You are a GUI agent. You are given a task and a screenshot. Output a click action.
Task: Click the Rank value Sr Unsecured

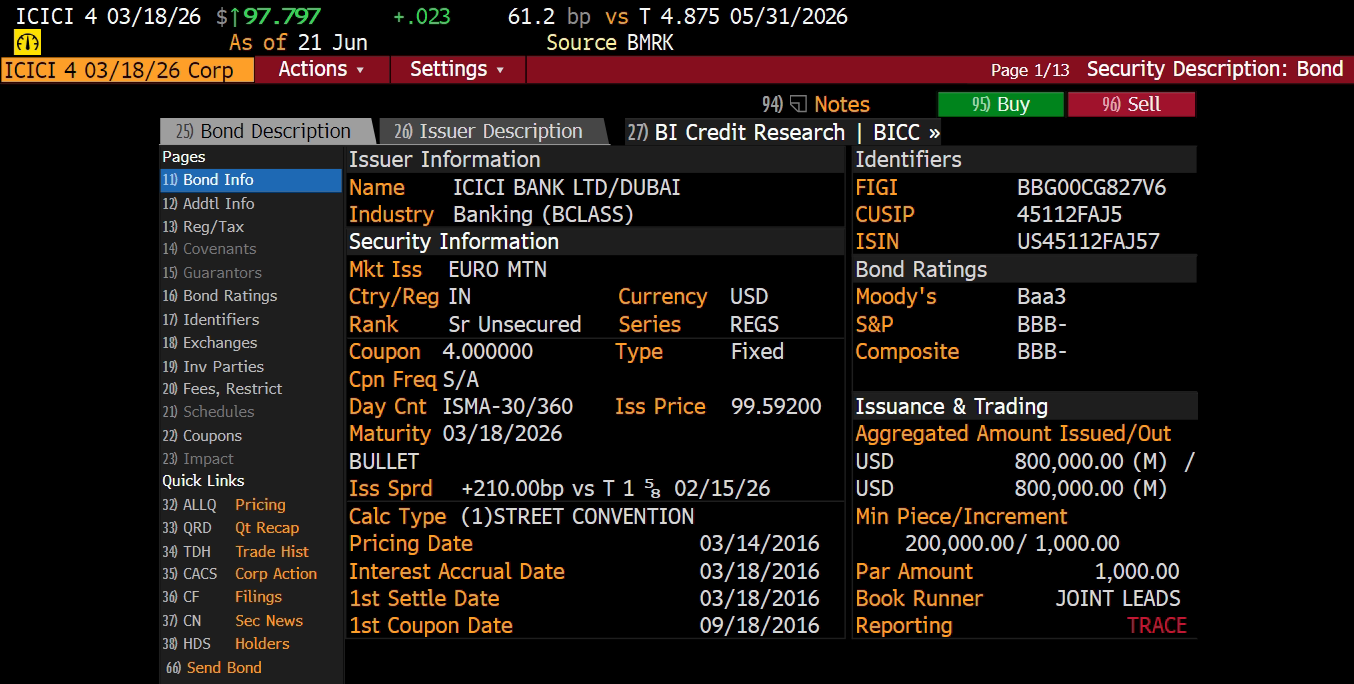click(x=515, y=325)
